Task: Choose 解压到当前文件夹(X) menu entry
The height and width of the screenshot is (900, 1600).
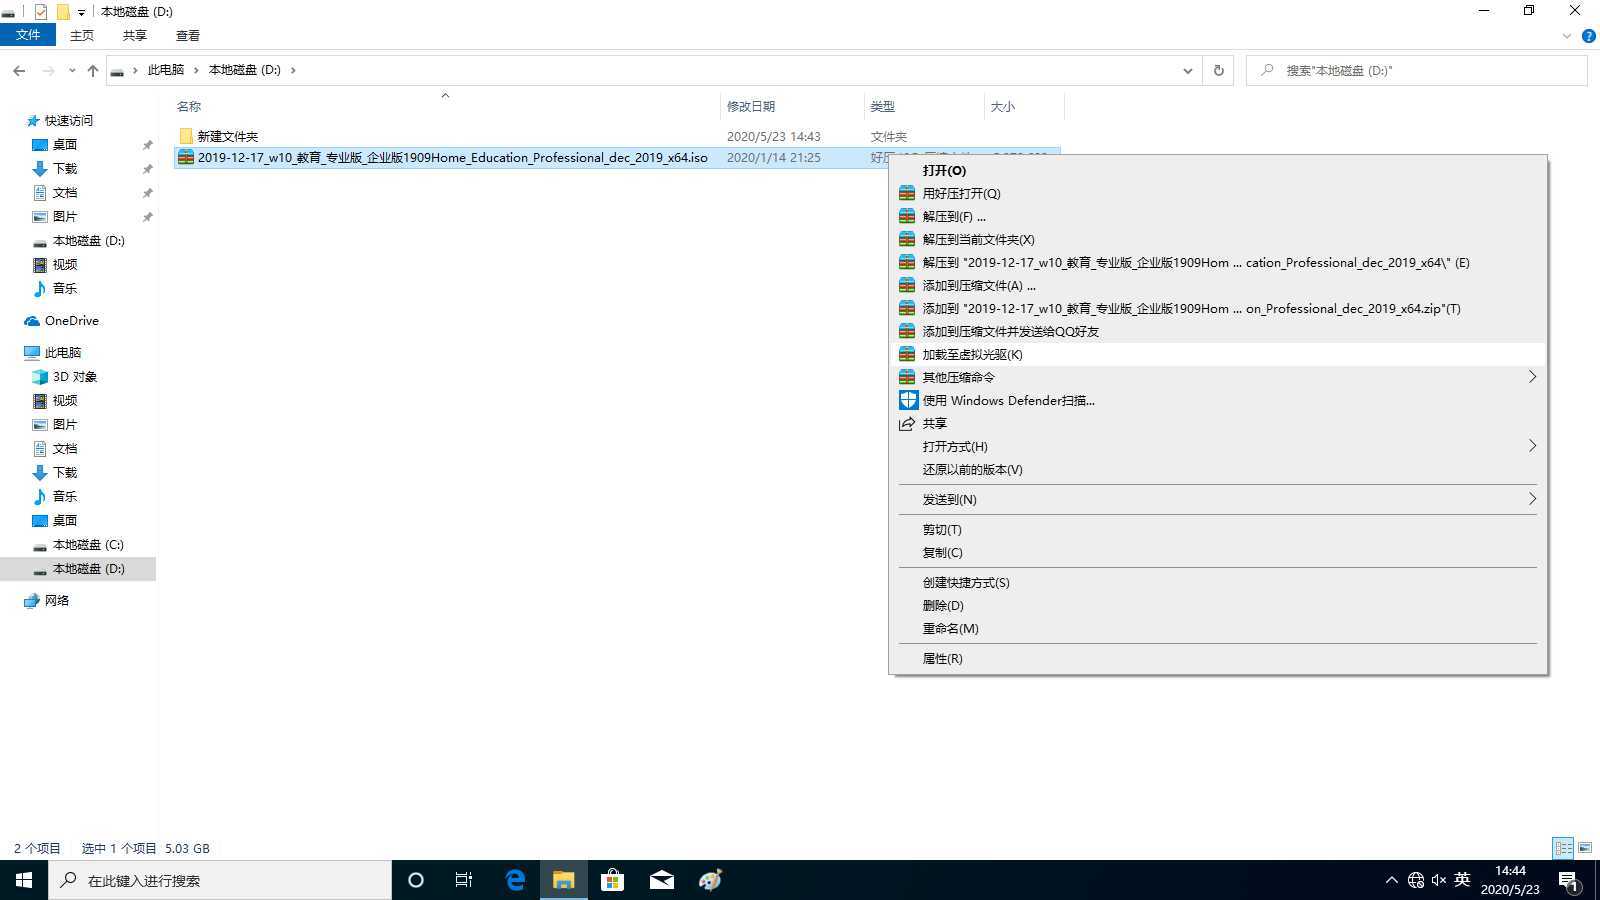Action: [978, 239]
